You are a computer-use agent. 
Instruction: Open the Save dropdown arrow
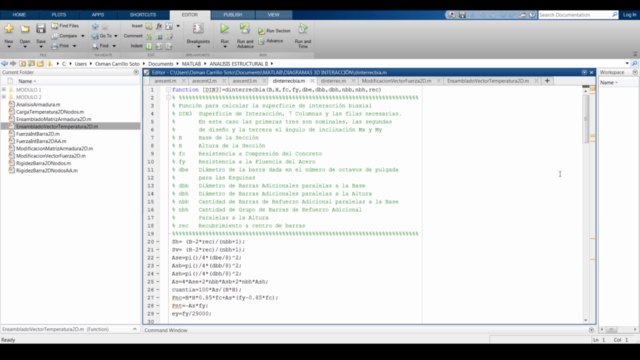[41, 47]
